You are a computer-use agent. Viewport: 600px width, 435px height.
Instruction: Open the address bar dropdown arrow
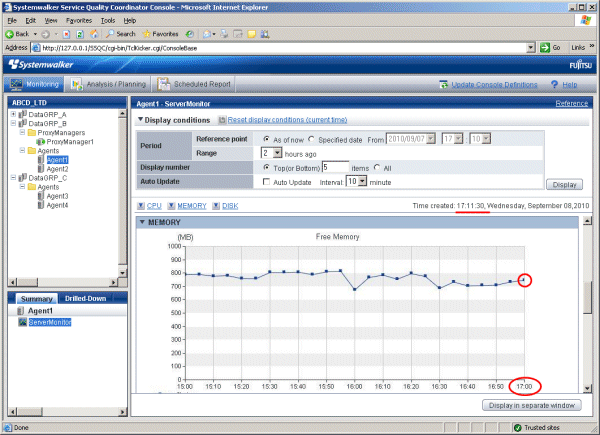coord(530,48)
